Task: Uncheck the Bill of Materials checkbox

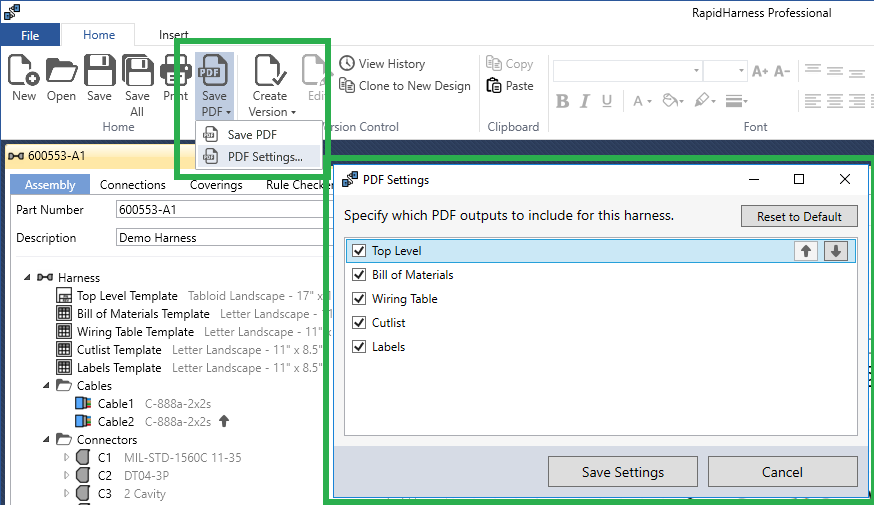Action: 359,275
